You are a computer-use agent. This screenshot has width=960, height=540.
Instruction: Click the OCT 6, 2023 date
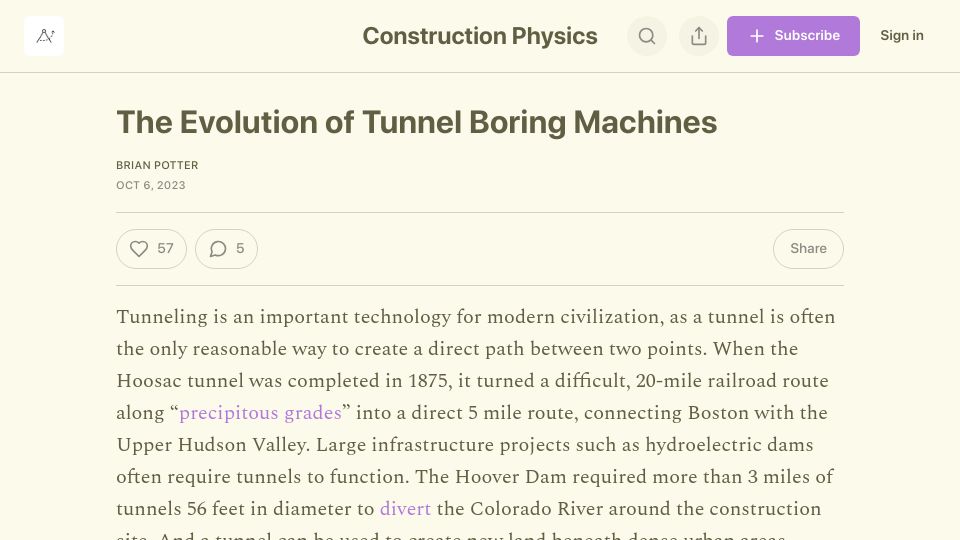151,186
